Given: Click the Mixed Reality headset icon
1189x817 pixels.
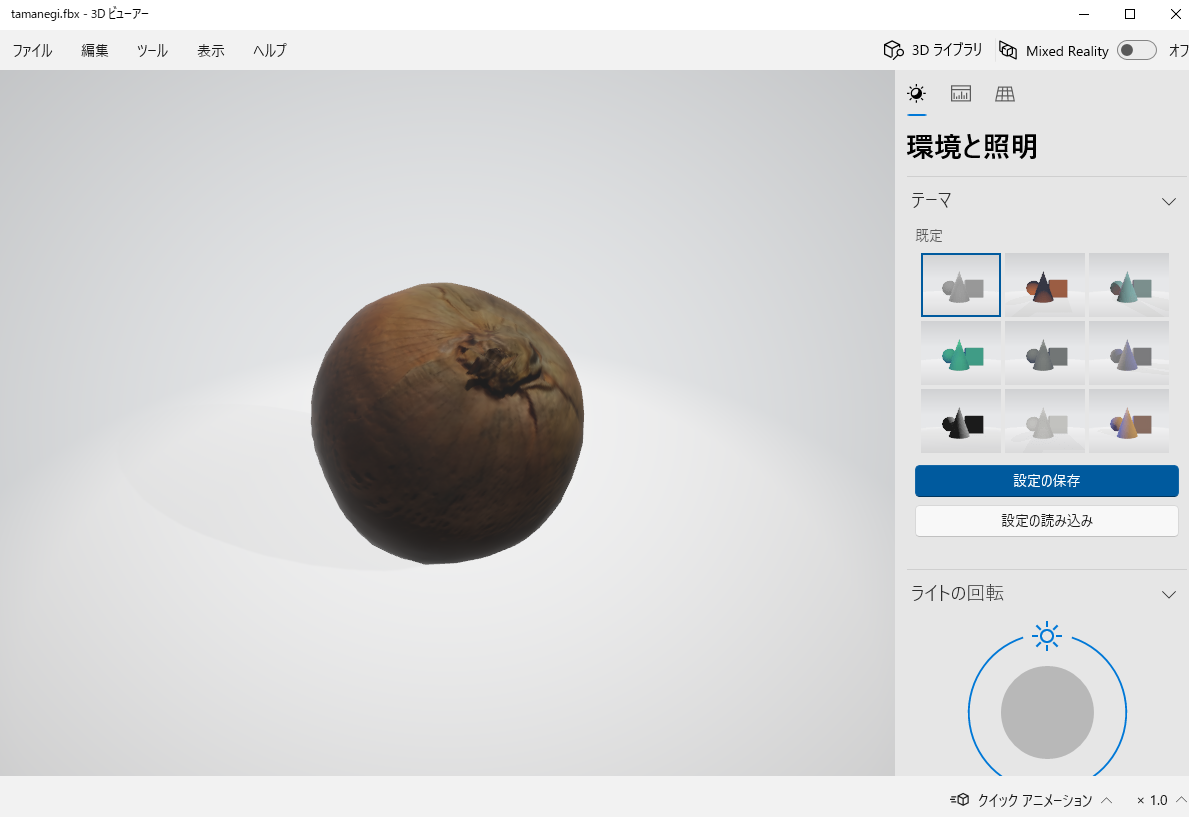Looking at the screenshot, I should 1009,50.
